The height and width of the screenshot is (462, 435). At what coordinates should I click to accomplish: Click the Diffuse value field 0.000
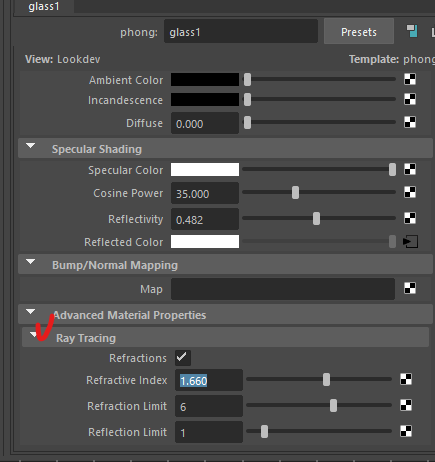tap(205, 123)
